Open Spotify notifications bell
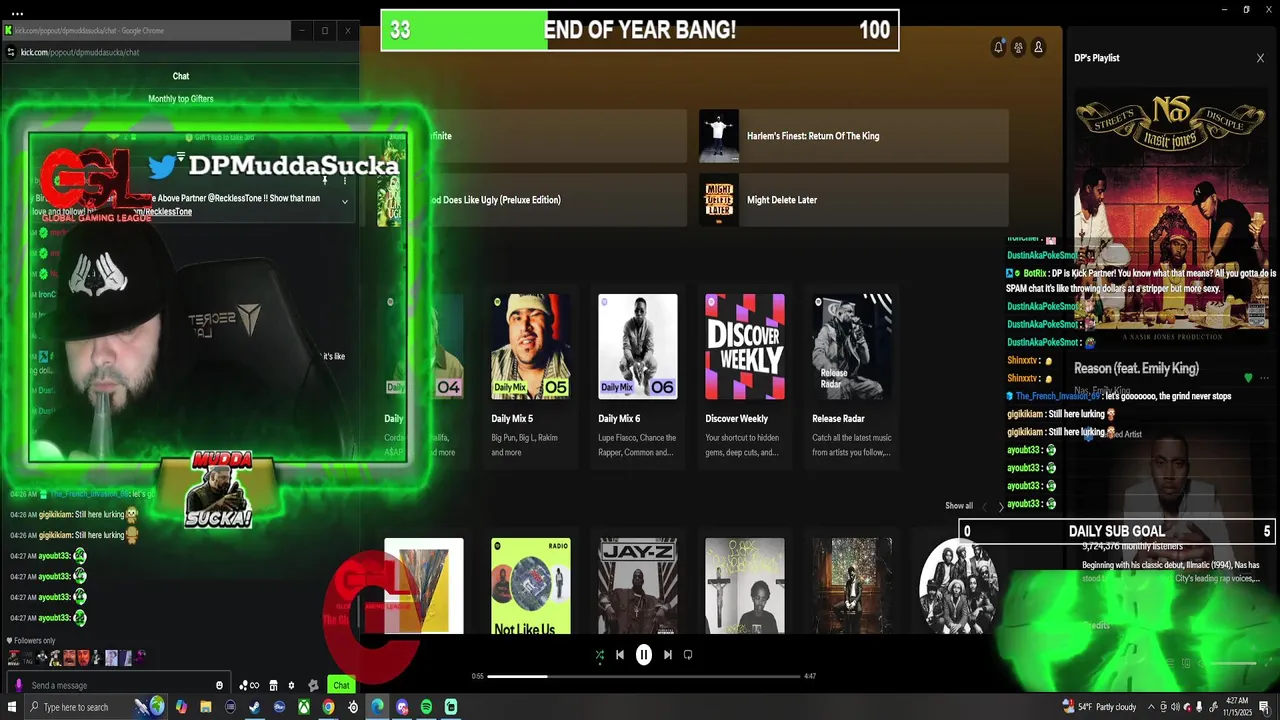Image resolution: width=1280 pixels, height=720 pixels. [998, 47]
